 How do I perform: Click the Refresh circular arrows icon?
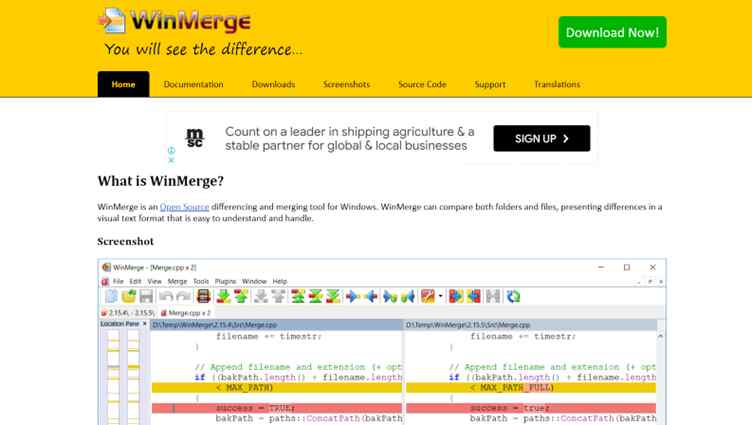pyautogui.click(x=513, y=296)
